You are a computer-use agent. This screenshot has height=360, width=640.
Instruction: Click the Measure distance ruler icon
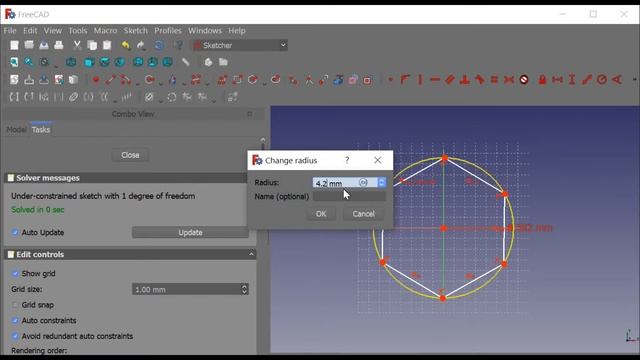[185, 62]
